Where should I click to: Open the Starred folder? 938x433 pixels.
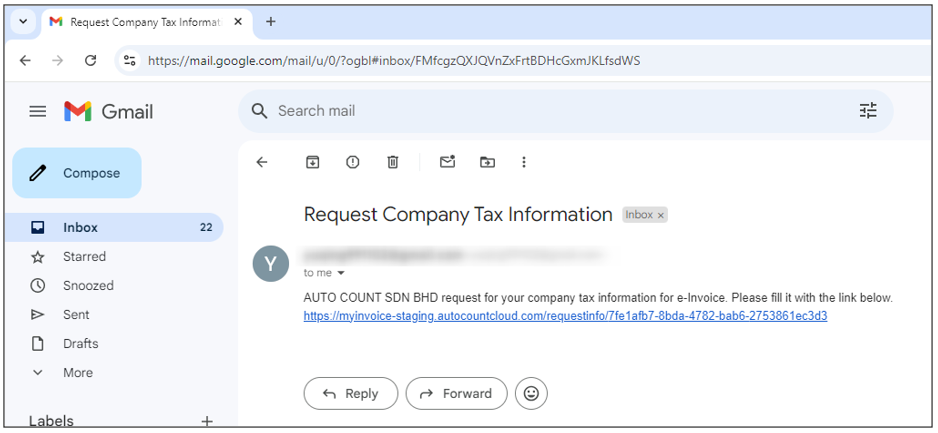[x=84, y=257]
